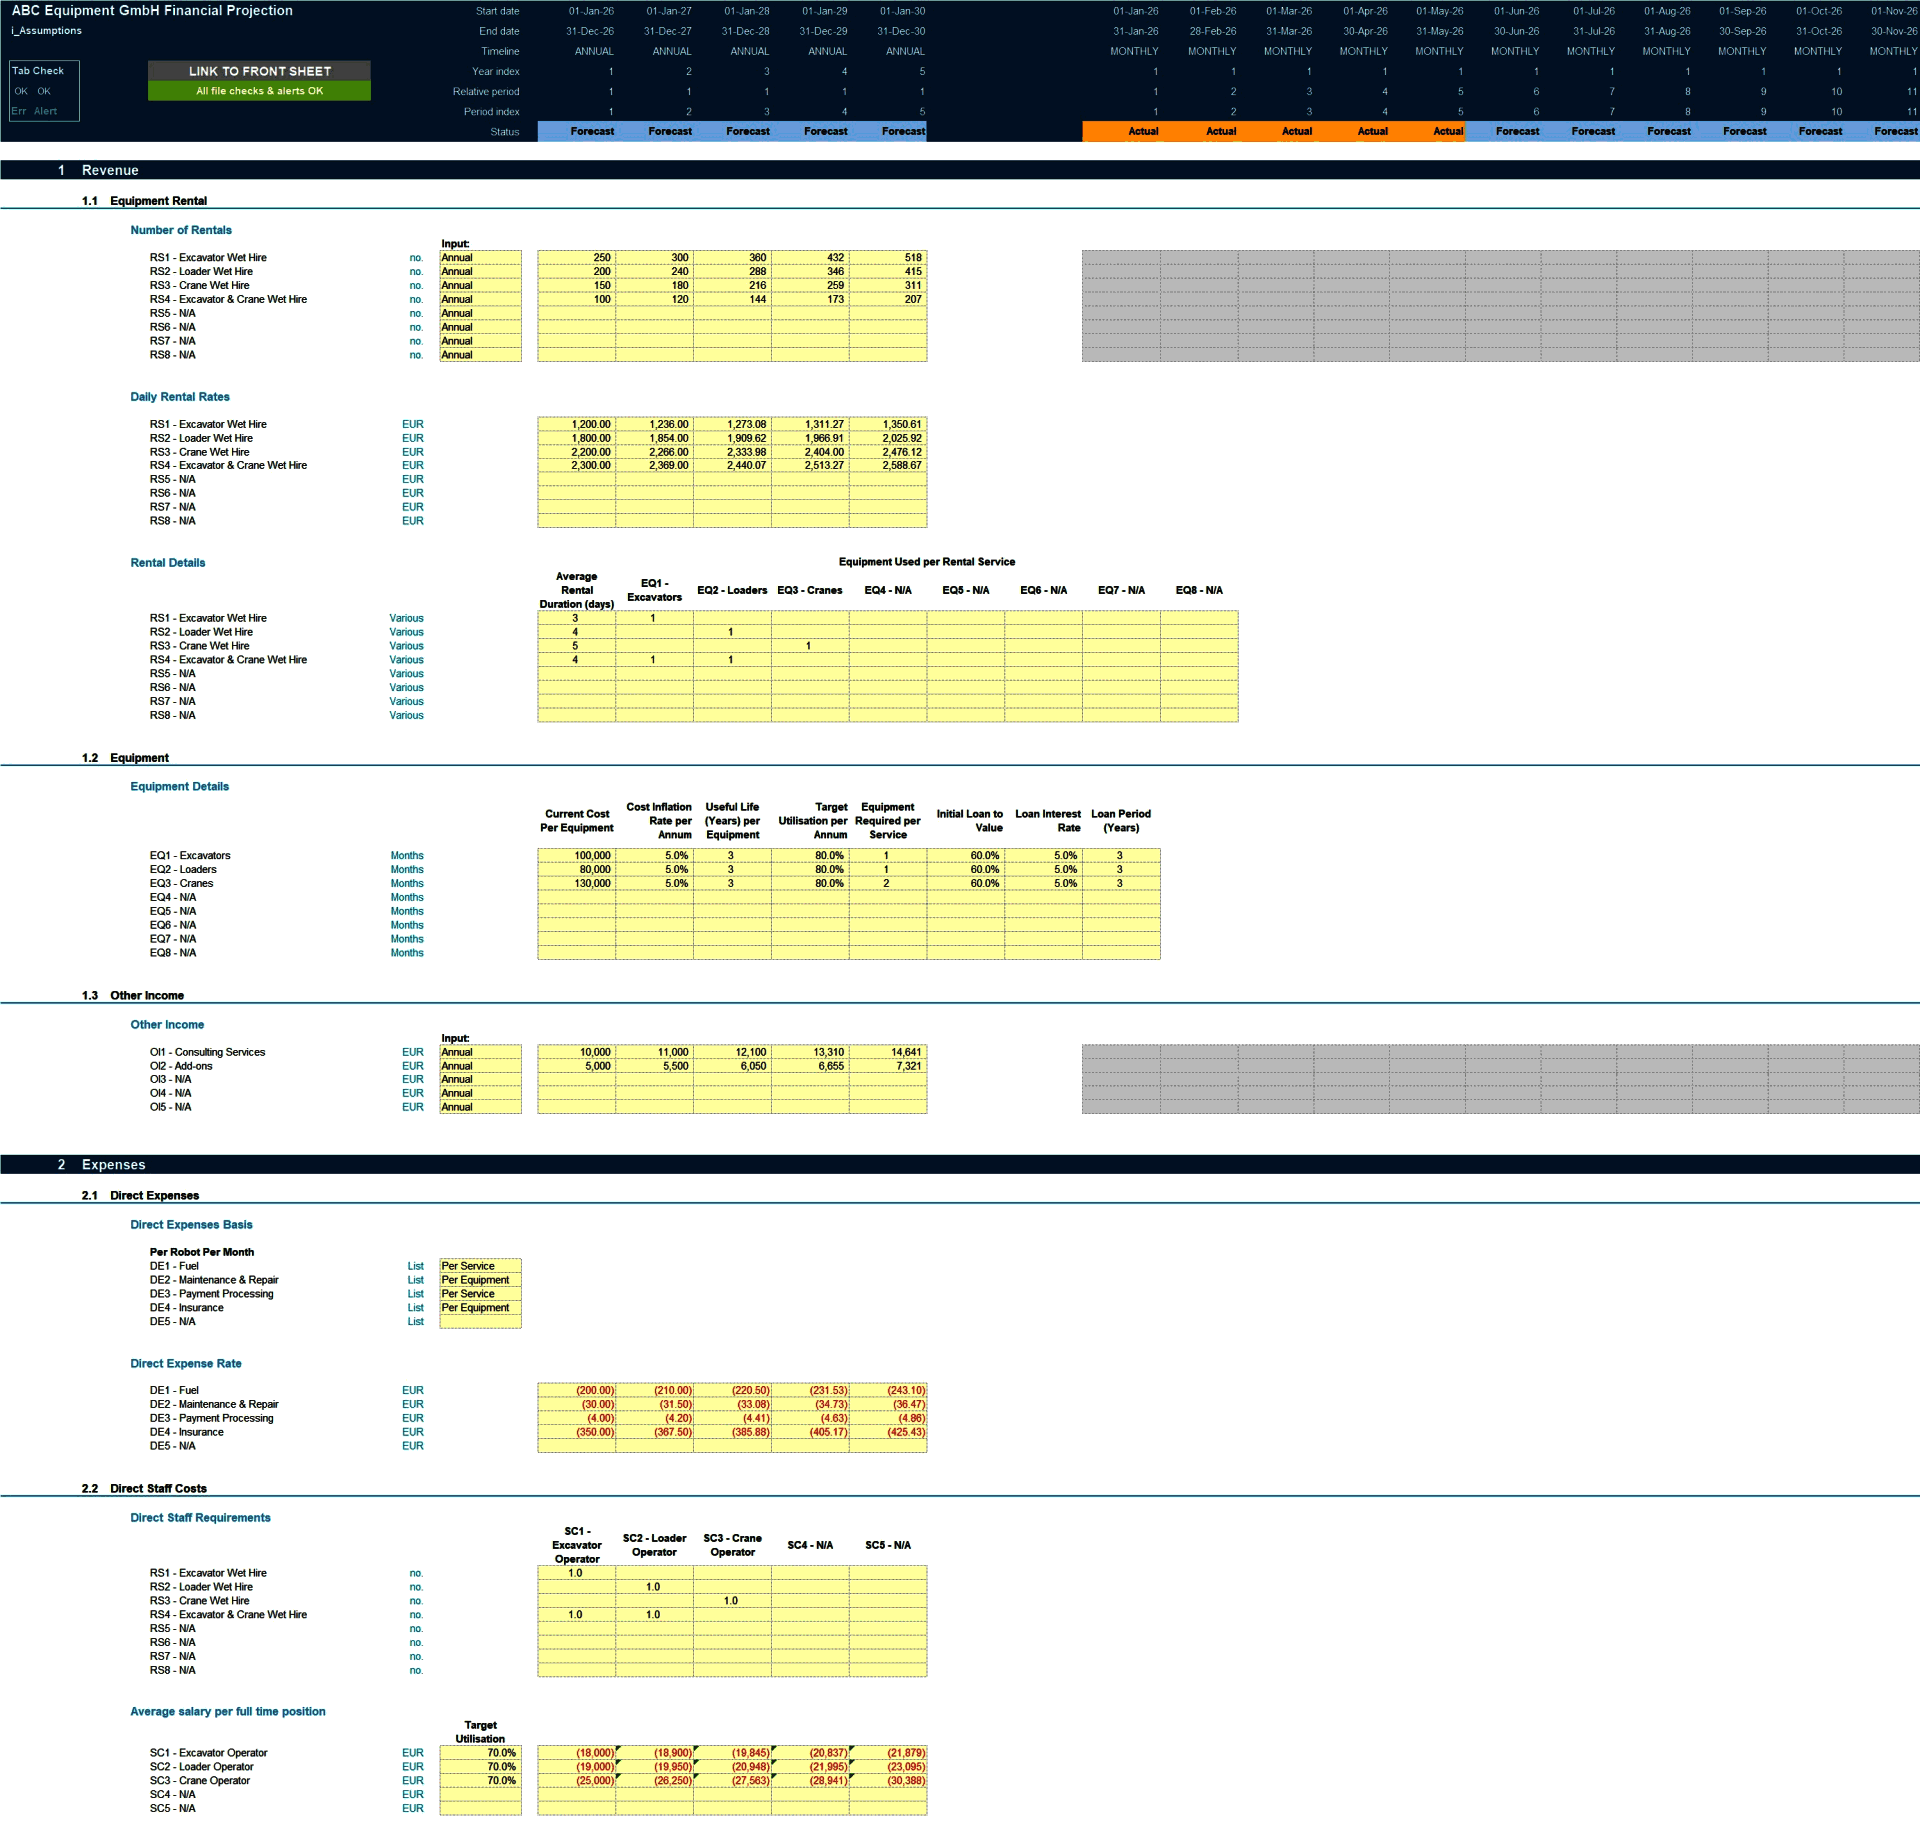This screenshot has width=1920, height=1823.
Task: Click the first Forecast status cell in the annual columns
Action: [592, 131]
